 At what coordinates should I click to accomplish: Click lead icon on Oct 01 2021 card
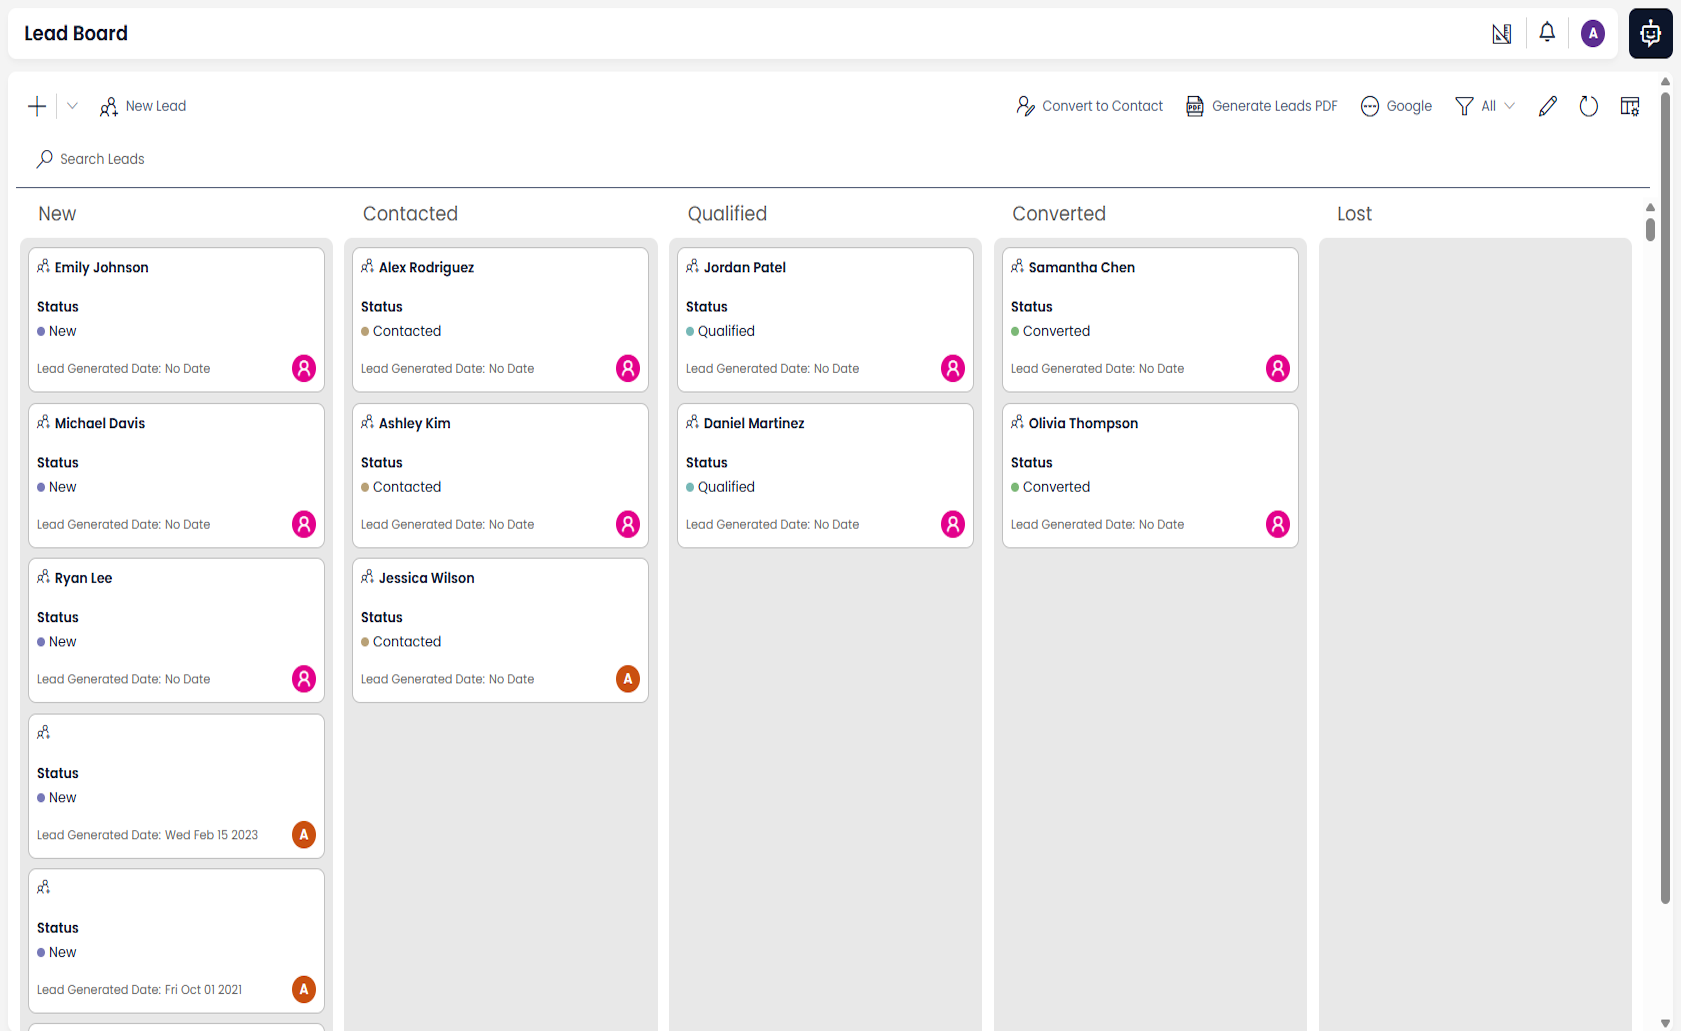click(43, 888)
